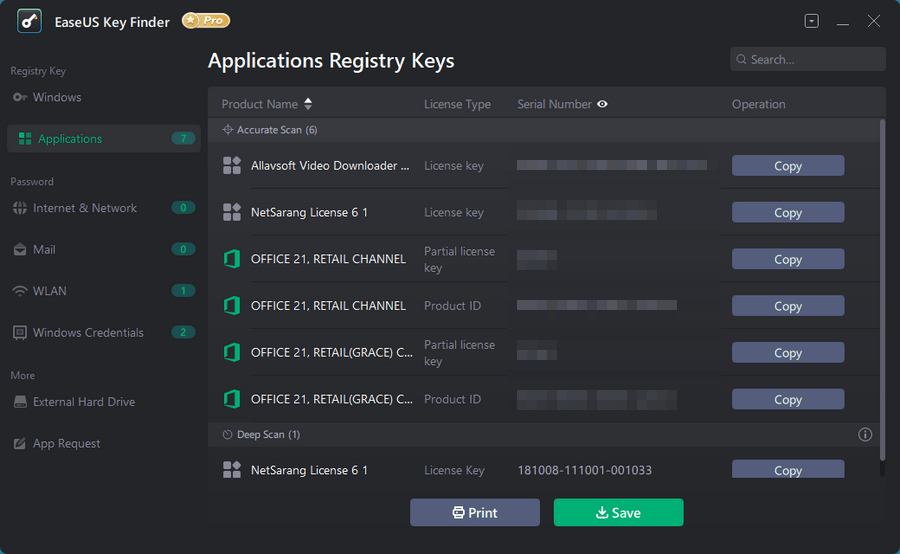Click the Windows Credentials count badge 2
This screenshot has width=900, height=554.
pos(183,332)
